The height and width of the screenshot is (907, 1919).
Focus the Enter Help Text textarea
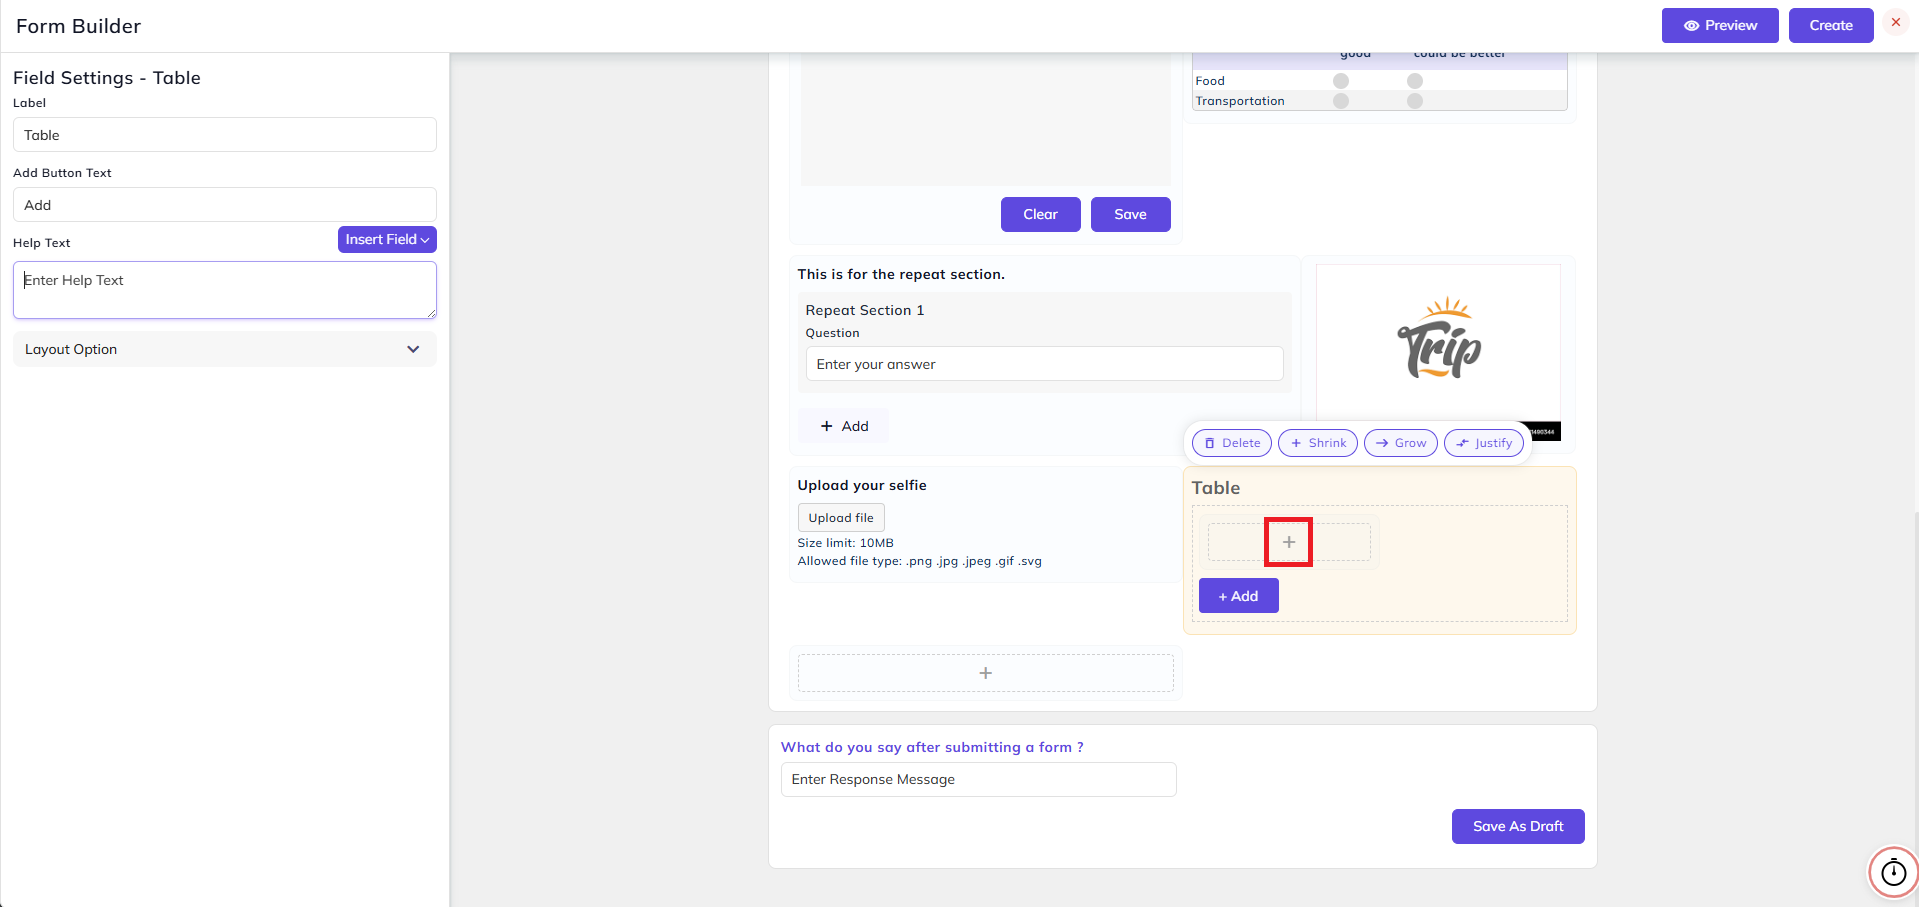pyautogui.click(x=225, y=290)
